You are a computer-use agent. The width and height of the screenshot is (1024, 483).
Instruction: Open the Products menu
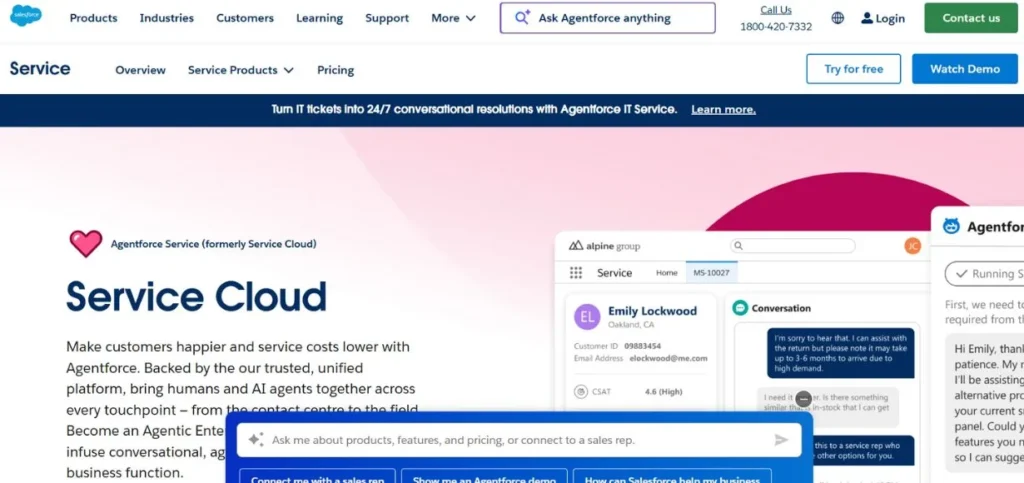coord(93,18)
